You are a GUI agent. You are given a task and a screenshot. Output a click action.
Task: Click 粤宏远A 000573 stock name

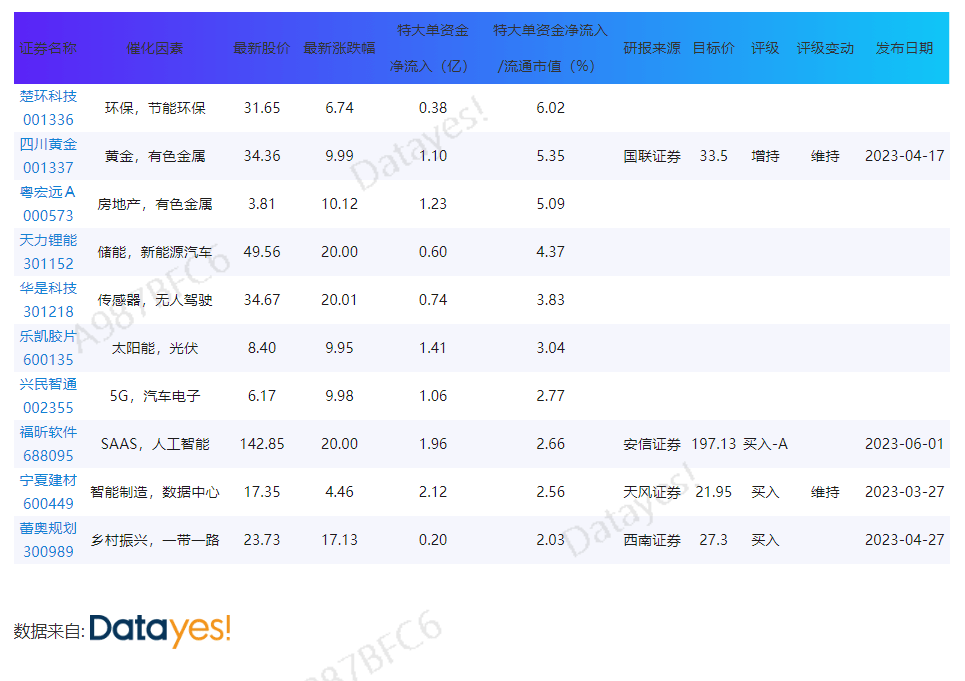(48, 204)
